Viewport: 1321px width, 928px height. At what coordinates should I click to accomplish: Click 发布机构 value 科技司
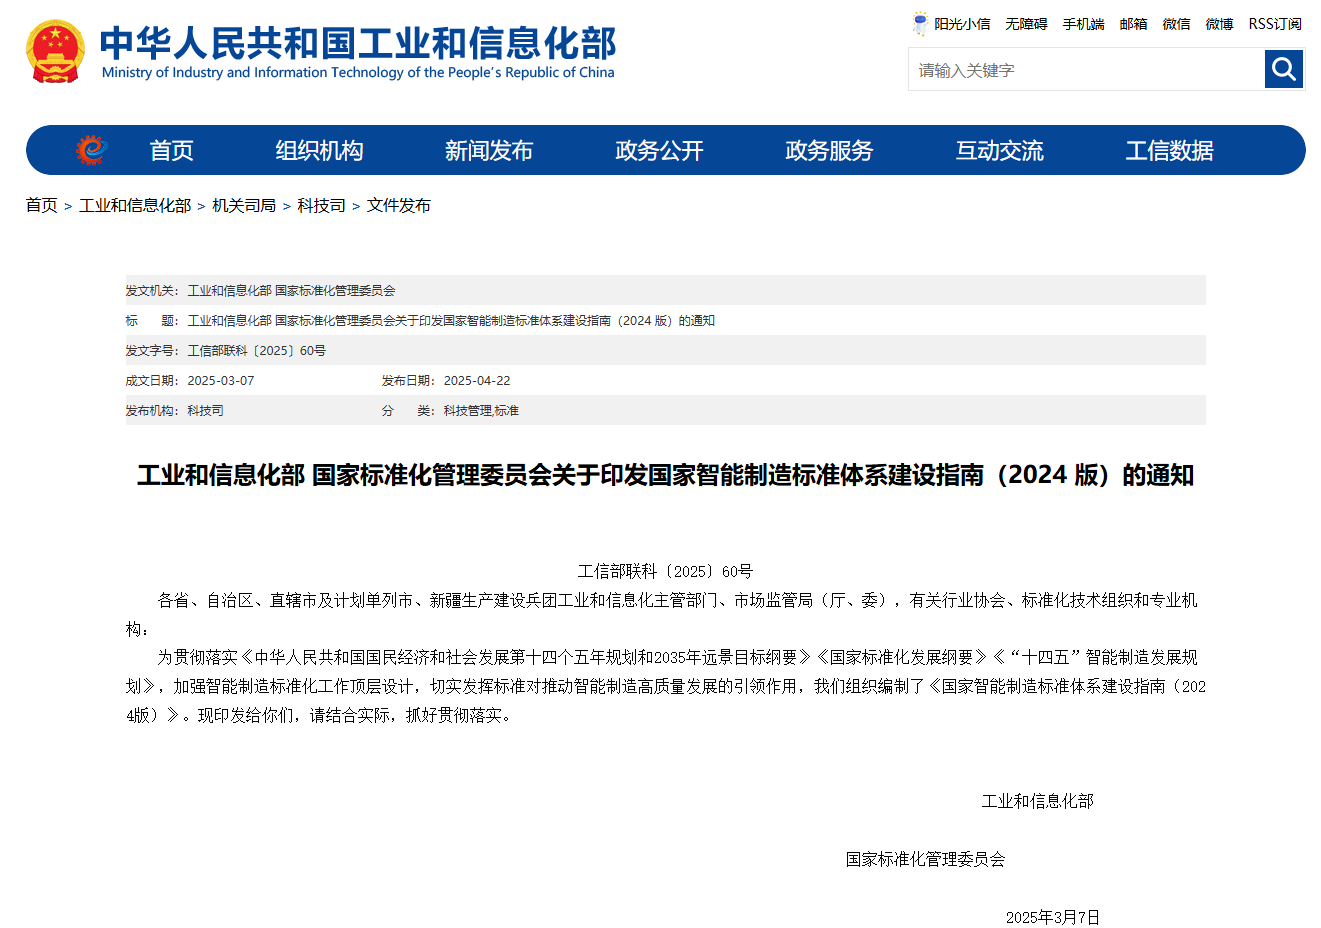point(205,411)
